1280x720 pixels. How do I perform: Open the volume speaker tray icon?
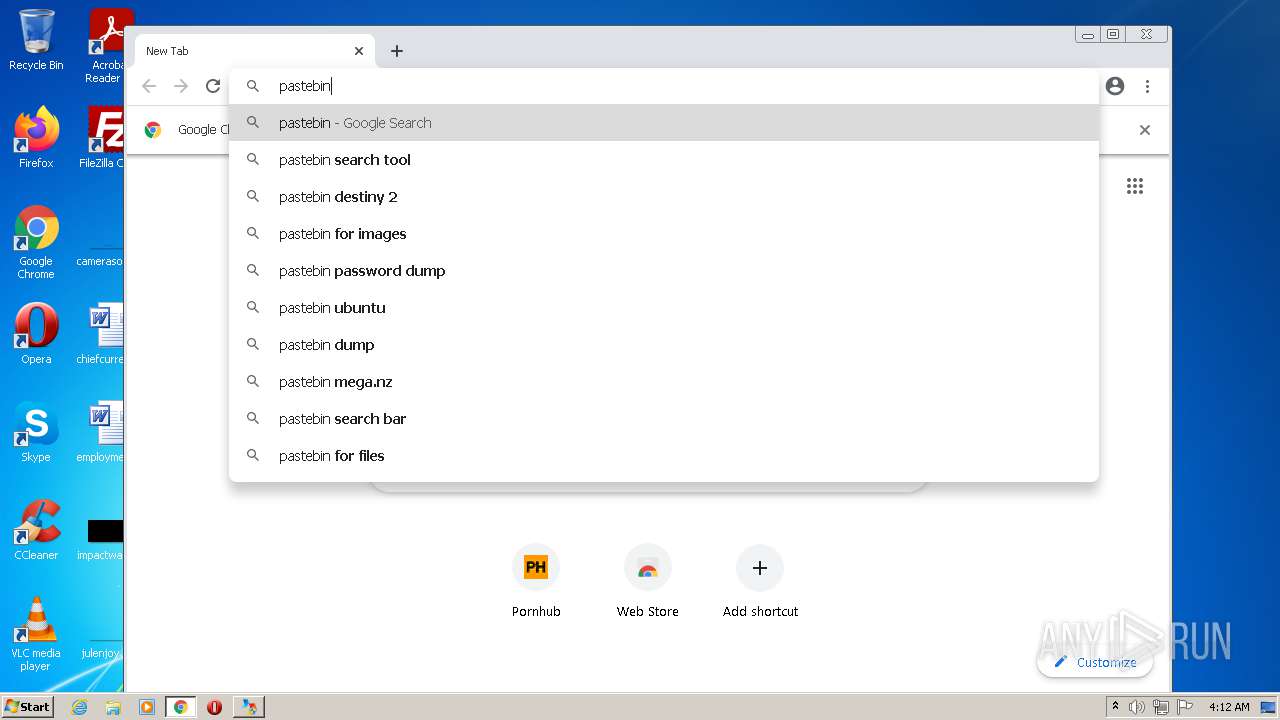pos(1137,707)
